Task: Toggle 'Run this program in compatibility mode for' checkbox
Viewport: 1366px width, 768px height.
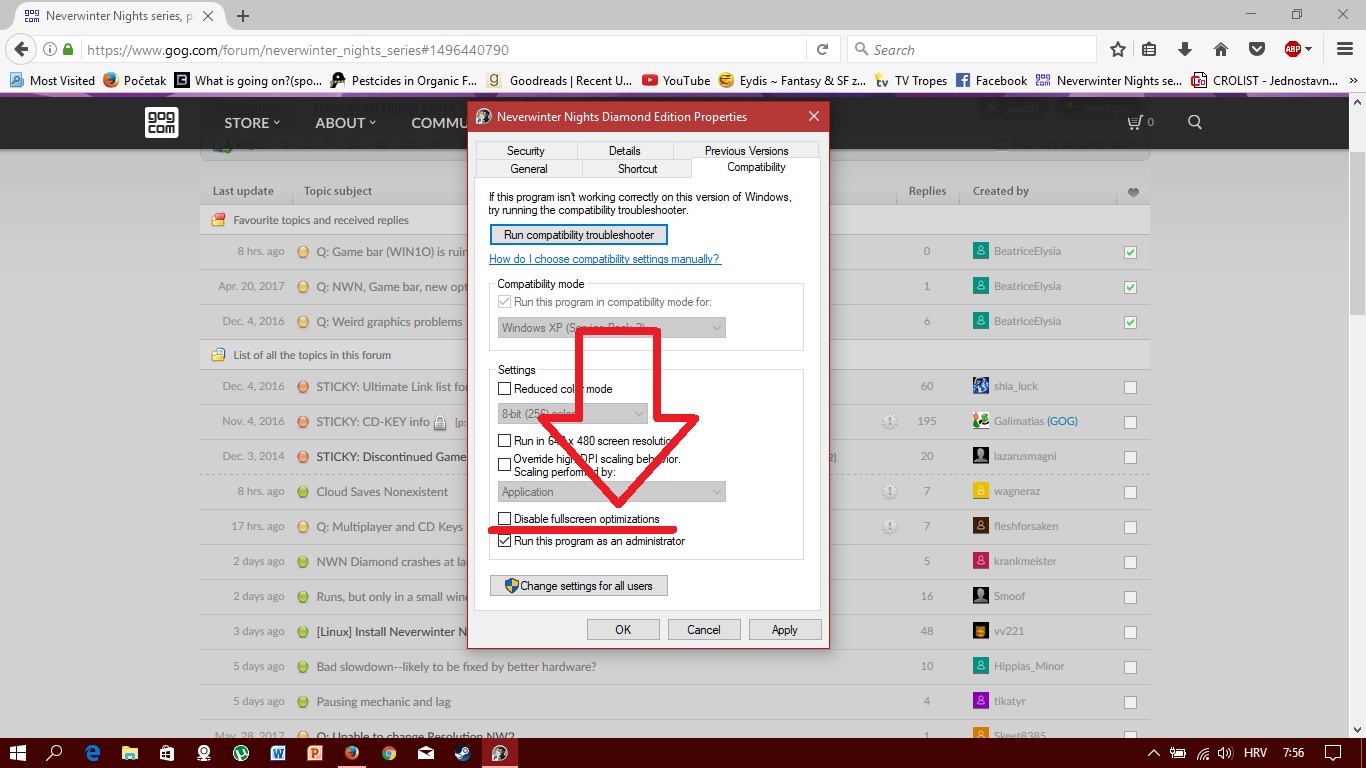Action: pos(505,302)
